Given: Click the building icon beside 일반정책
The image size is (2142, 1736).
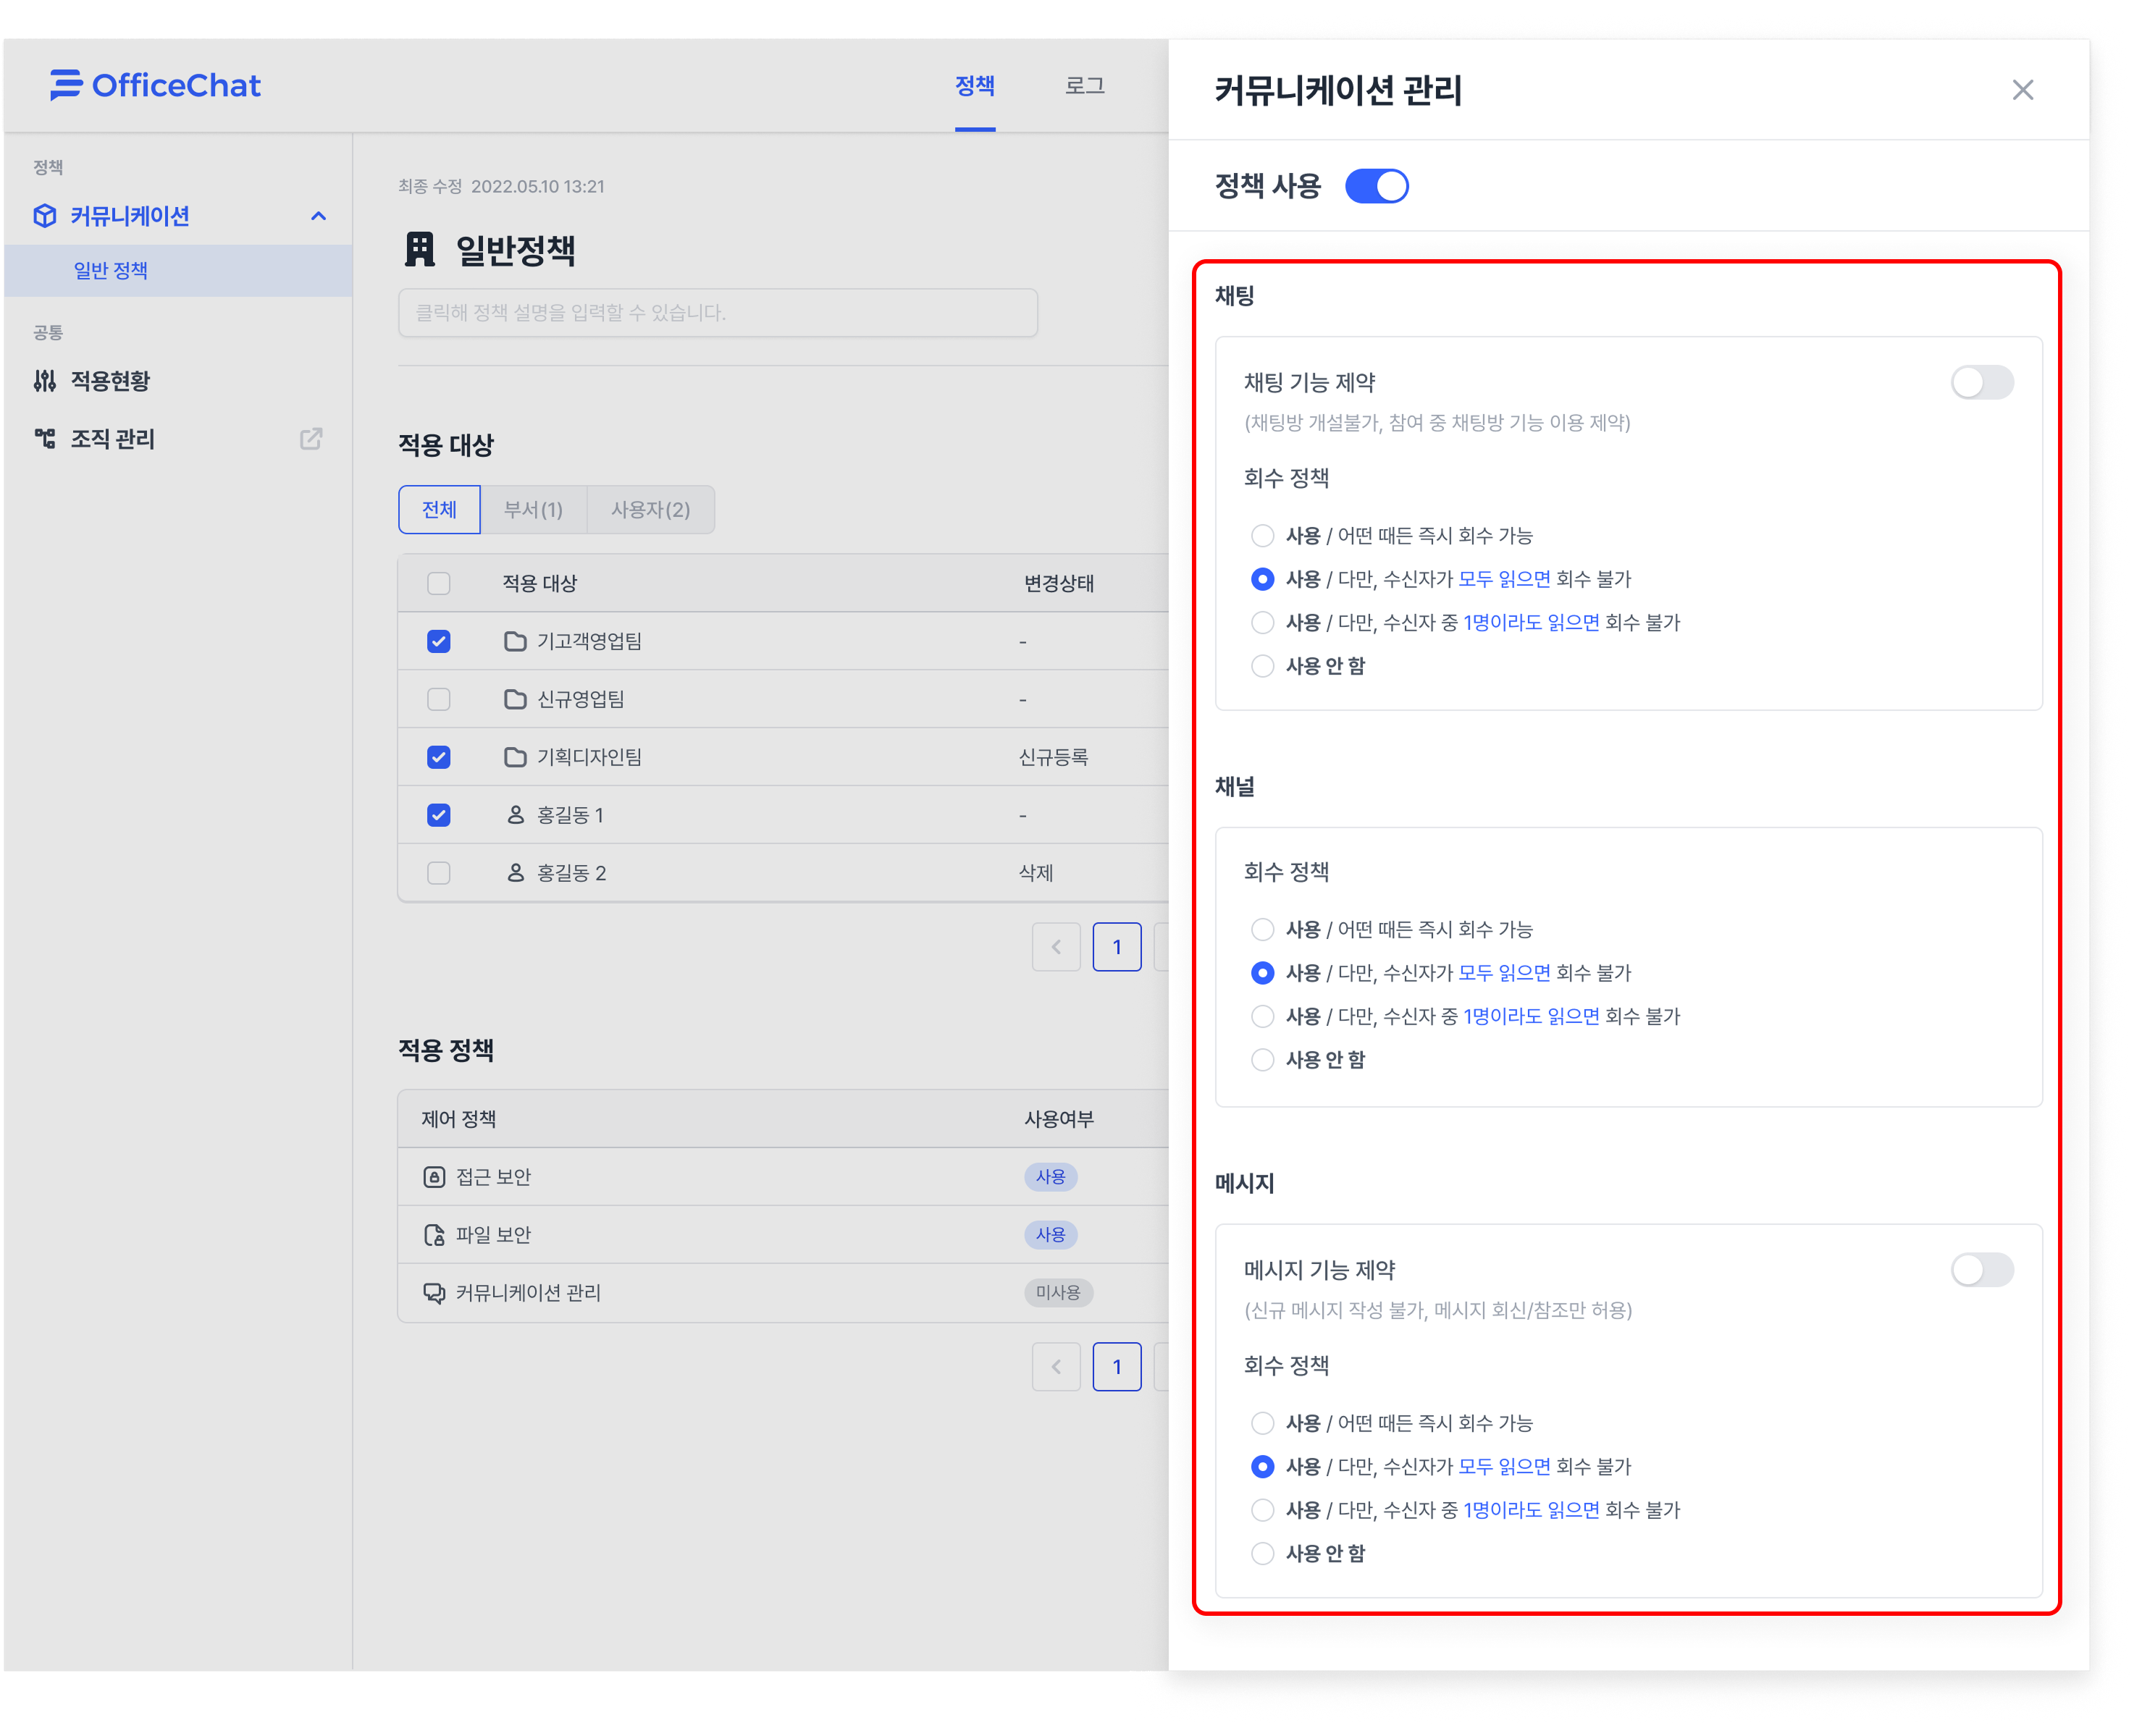Looking at the screenshot, I should click(x=420, y=250).
